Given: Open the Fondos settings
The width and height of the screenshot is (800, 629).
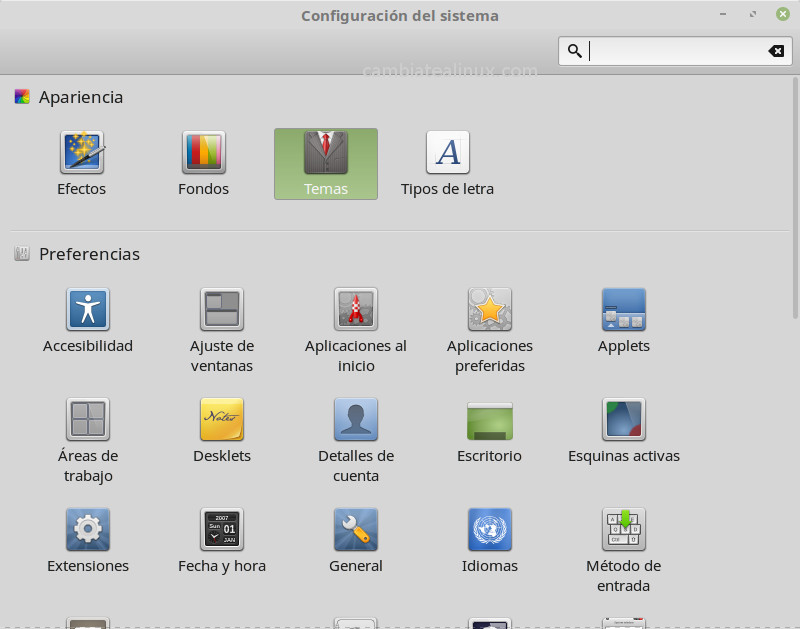Looking at the screenshot, I should (203, 162).
